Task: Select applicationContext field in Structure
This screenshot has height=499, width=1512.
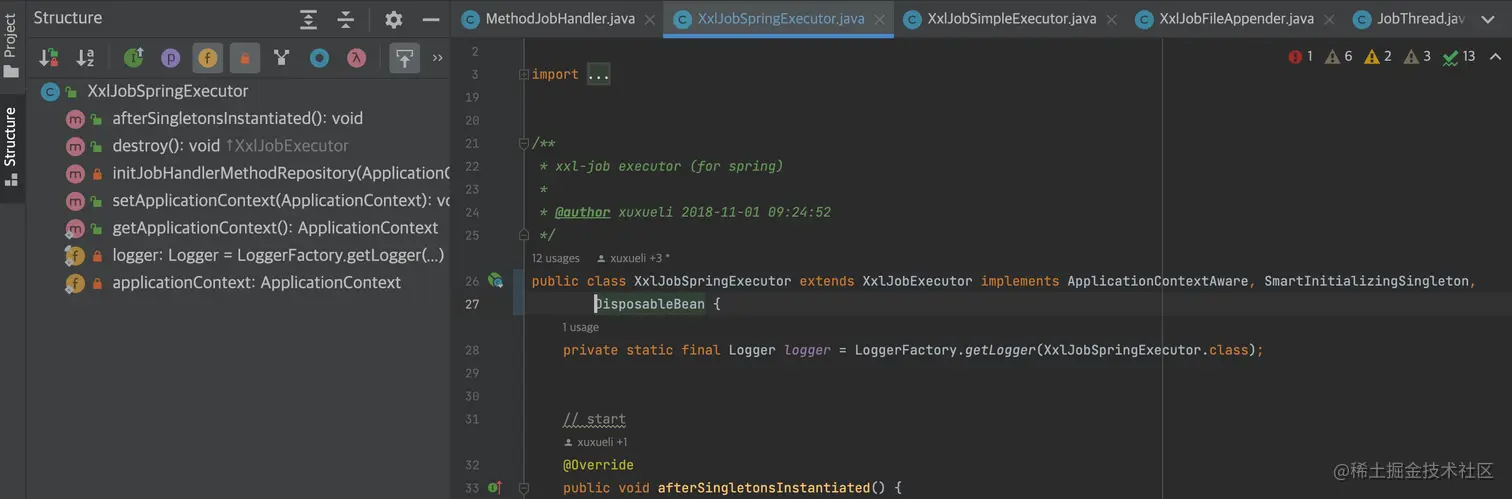Action: pyautogui.click(x=256, y=283)
